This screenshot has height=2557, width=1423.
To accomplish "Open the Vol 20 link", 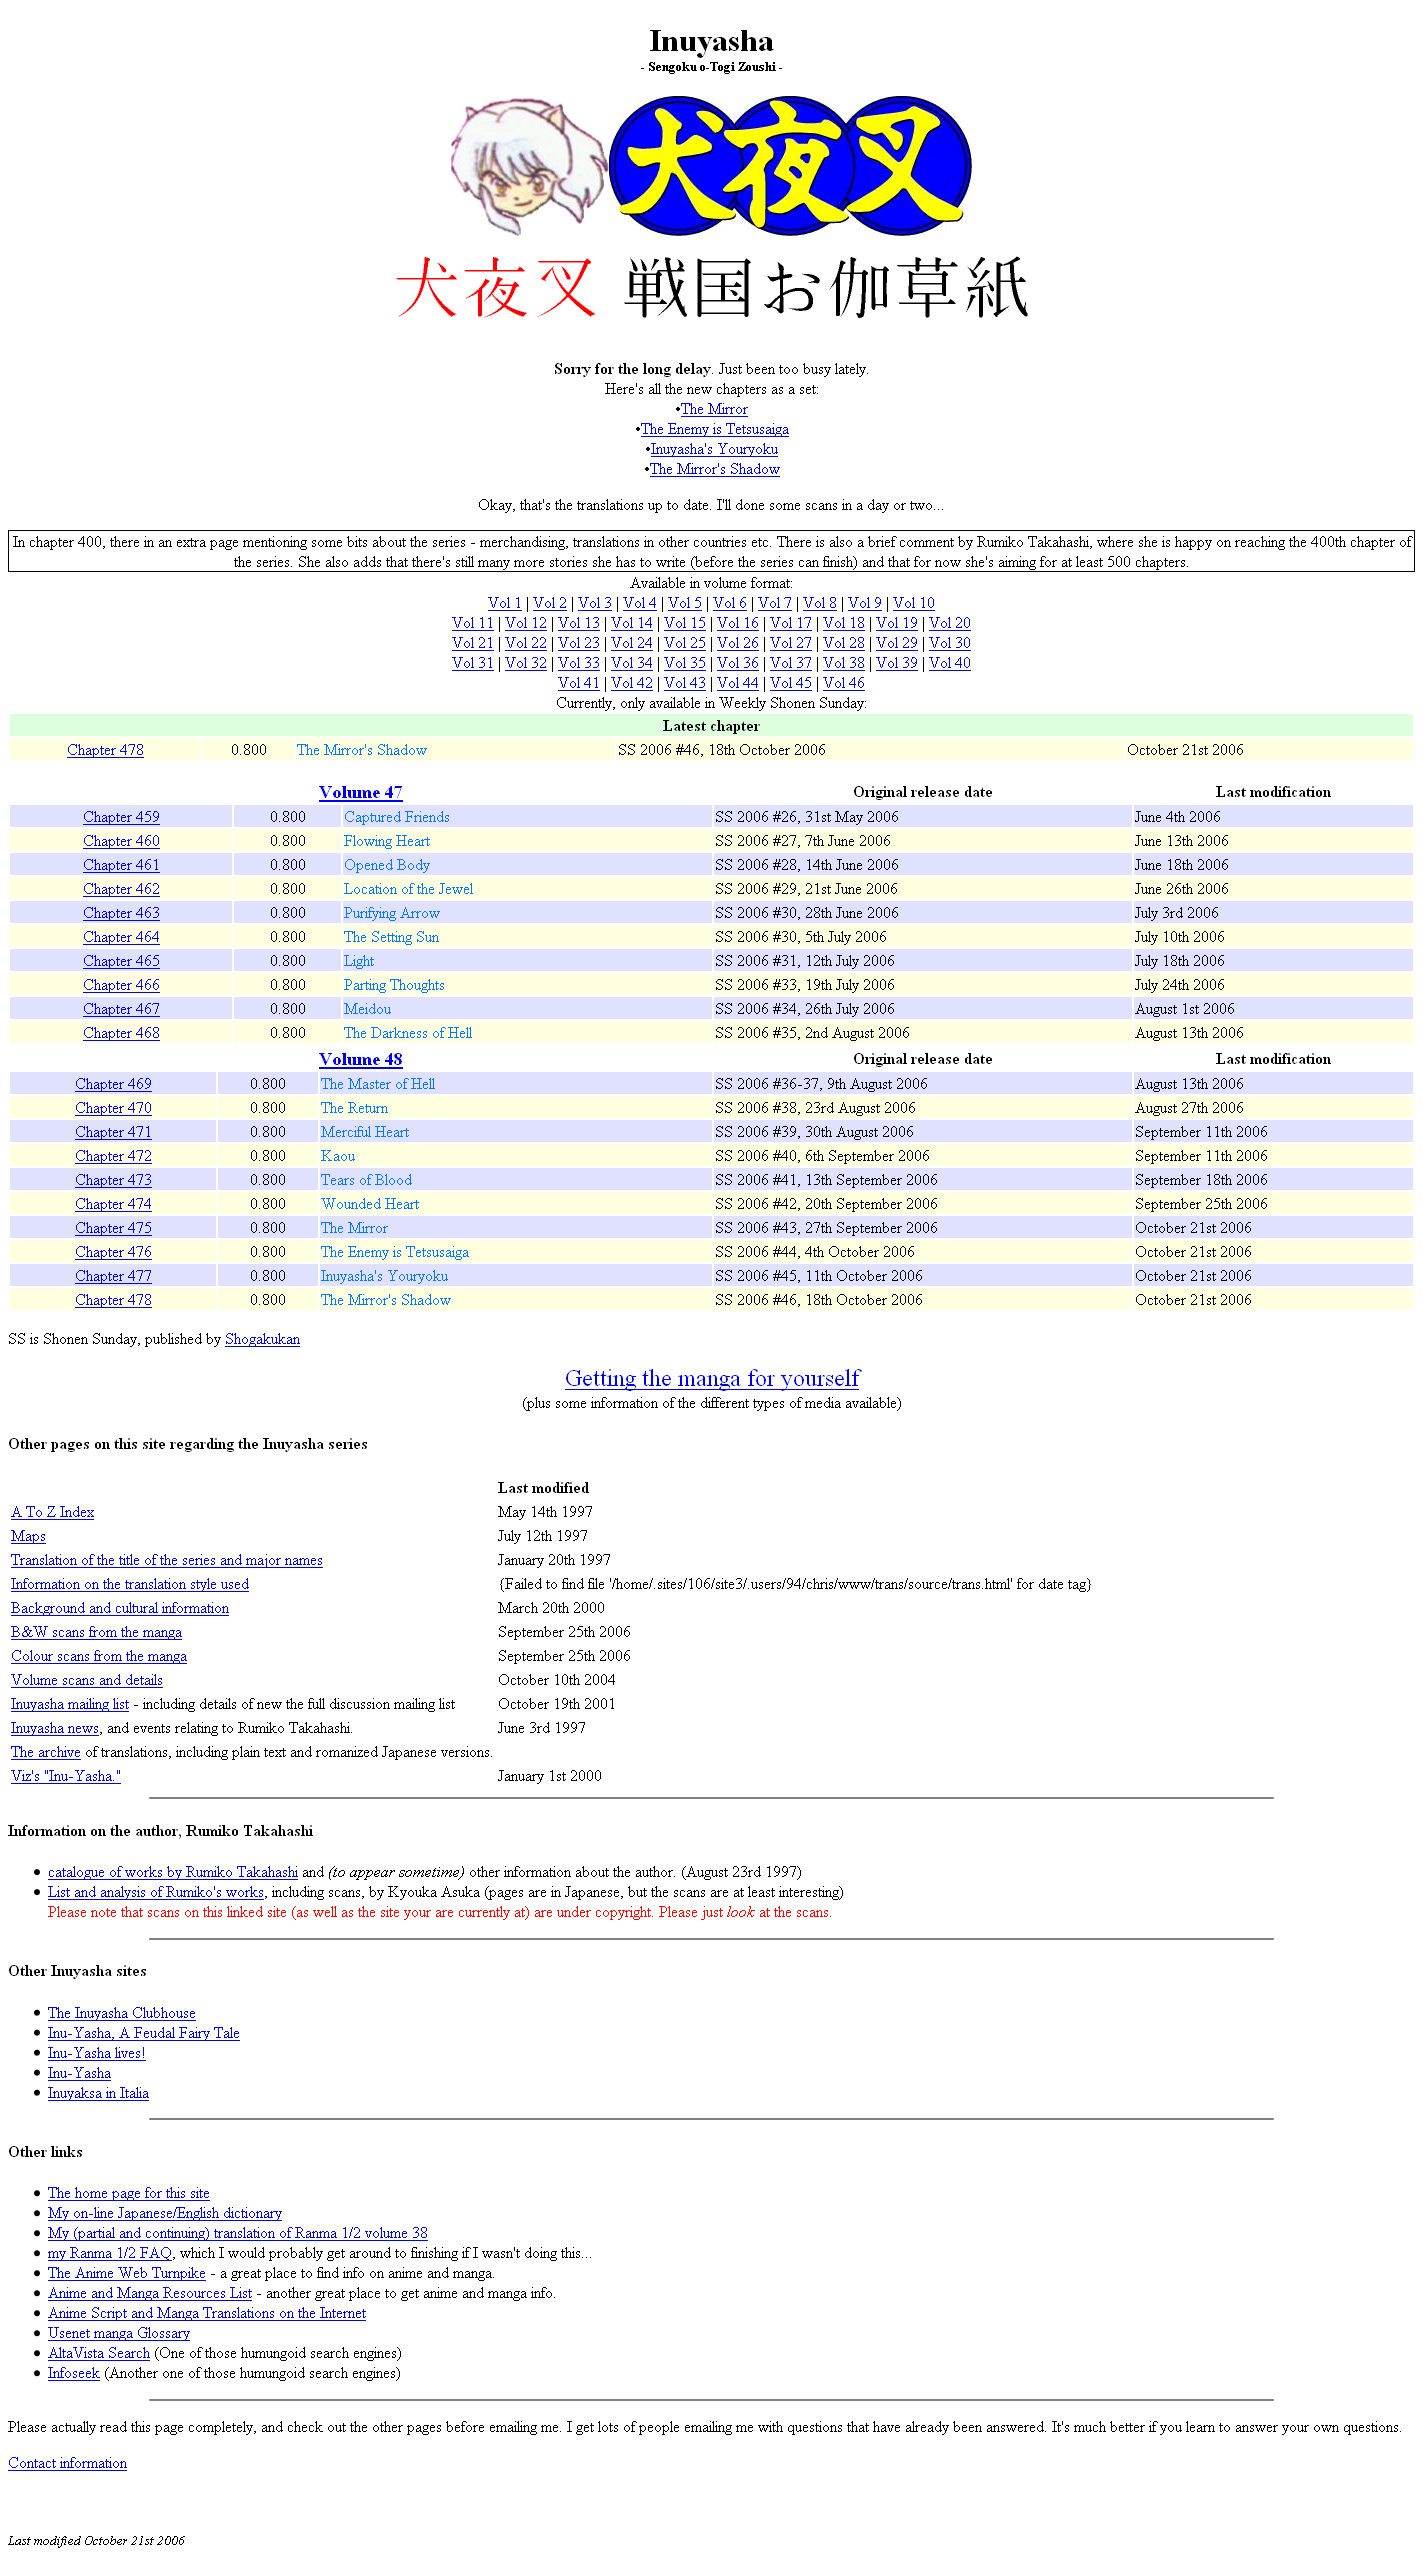I will click(950, 623).
